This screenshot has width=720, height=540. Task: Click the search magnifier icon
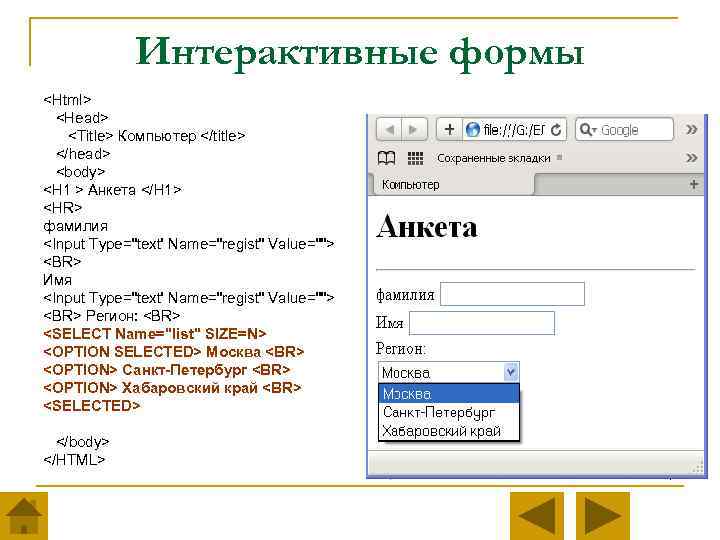point(587,130)
